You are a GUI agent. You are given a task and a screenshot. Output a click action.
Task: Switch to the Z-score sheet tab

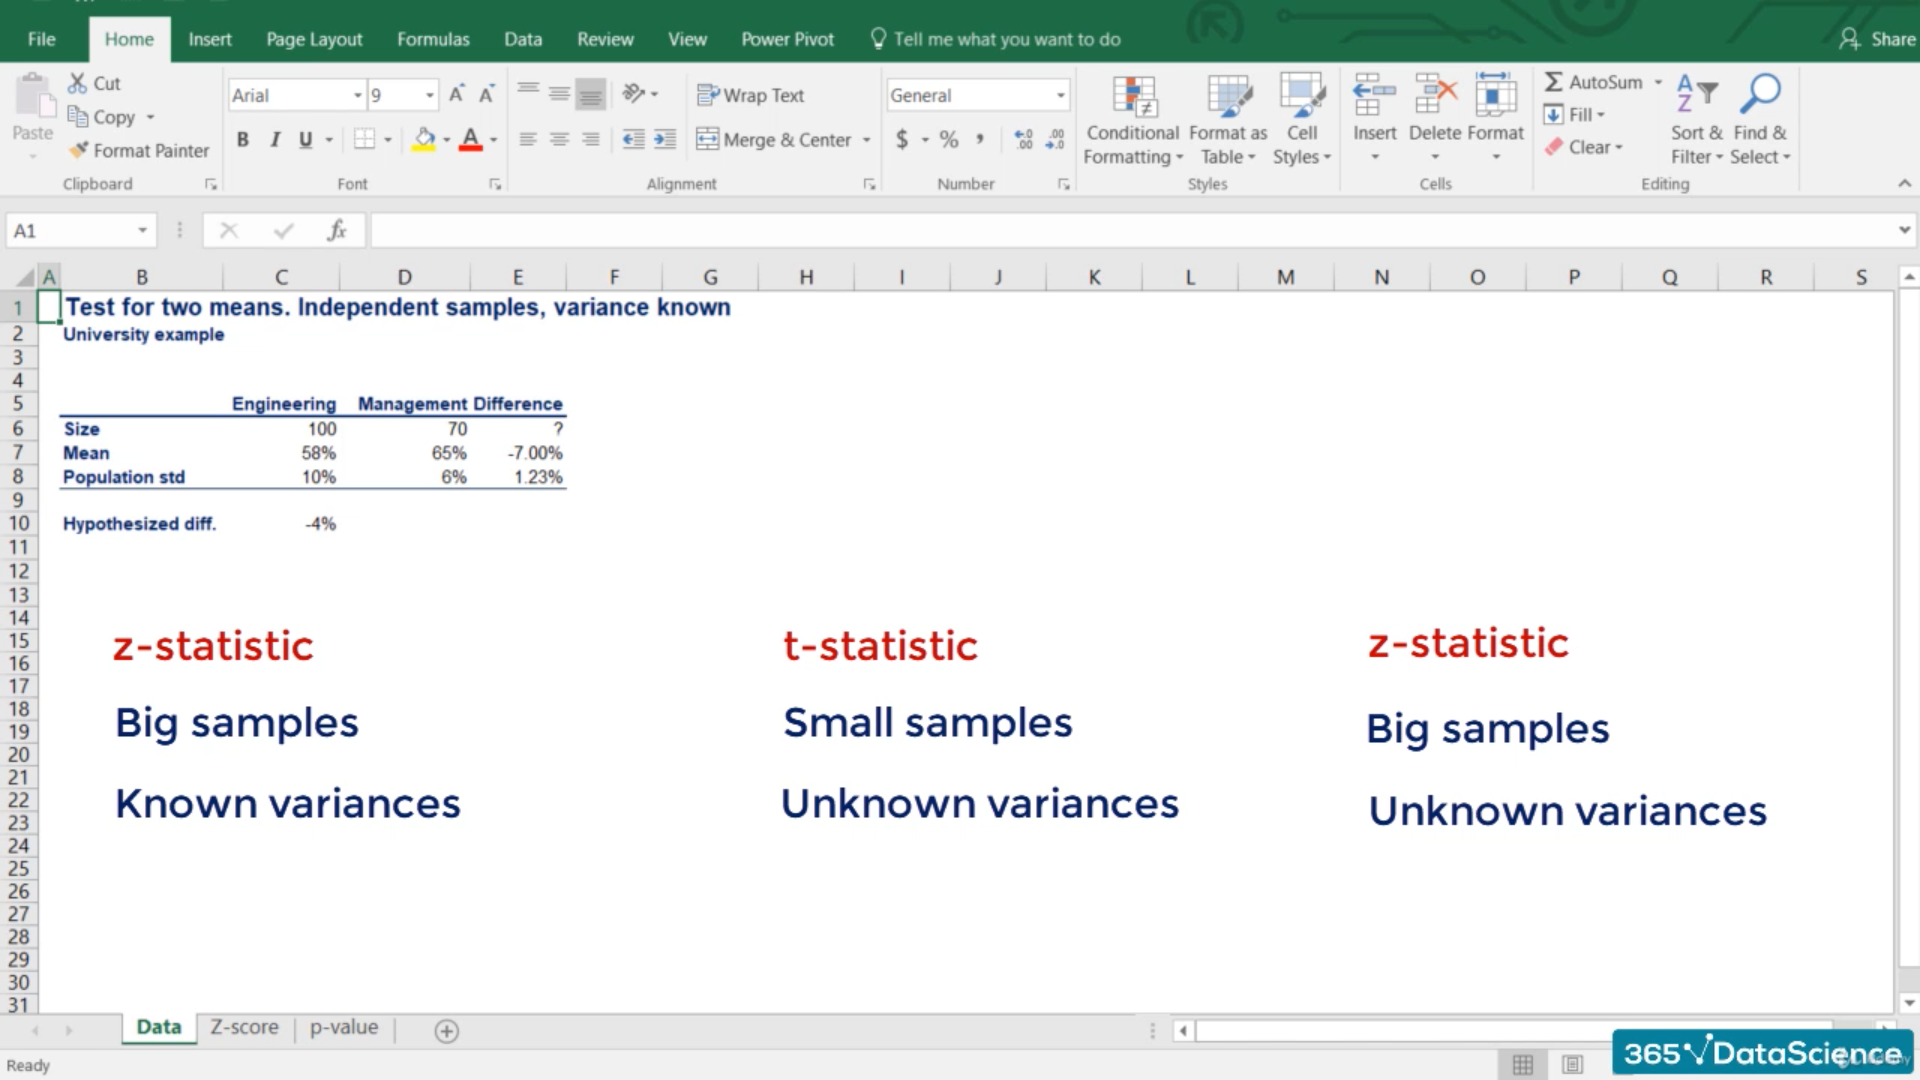244,1027
